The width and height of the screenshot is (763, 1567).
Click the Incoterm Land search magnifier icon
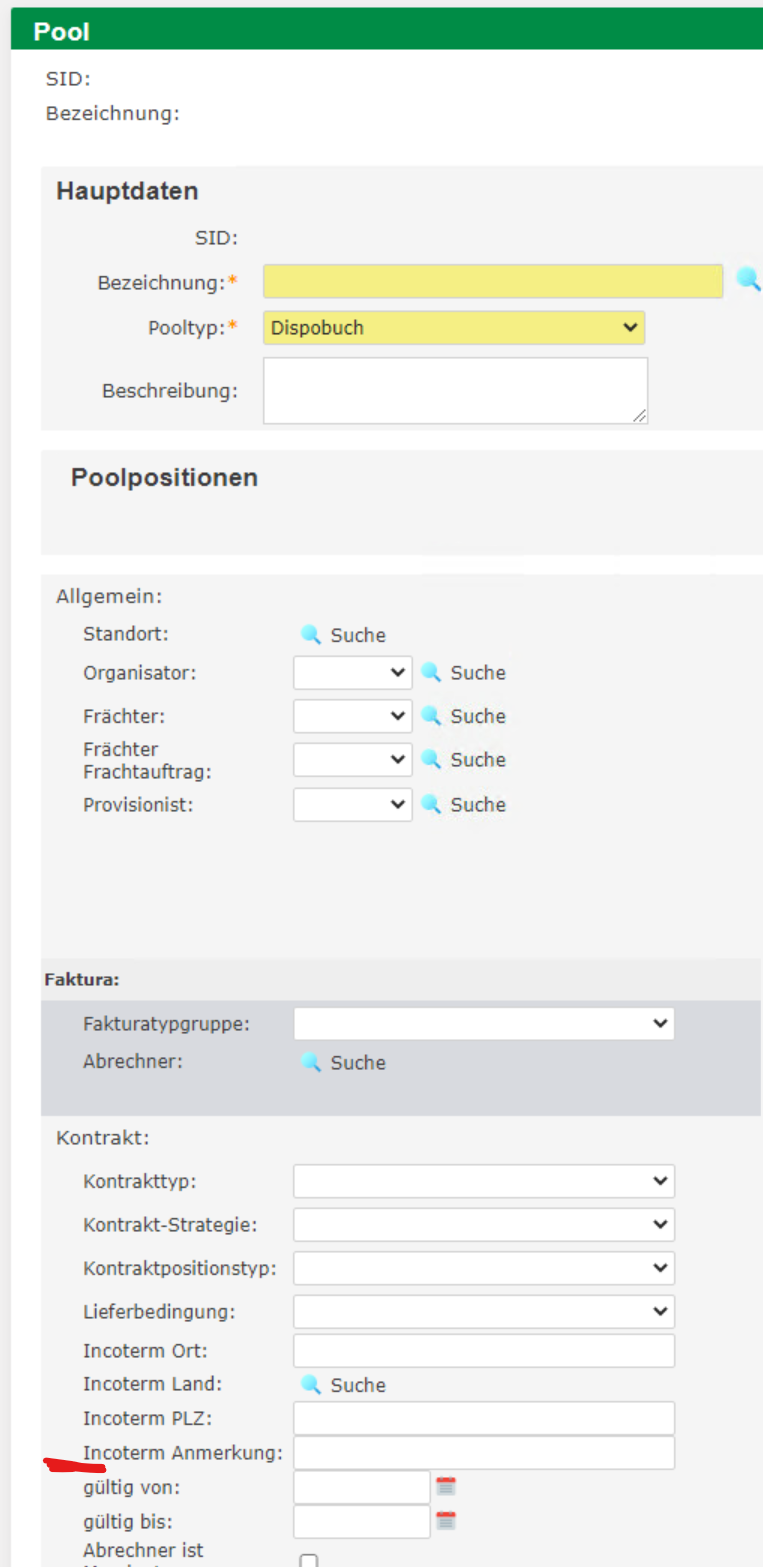point(311,1384)
